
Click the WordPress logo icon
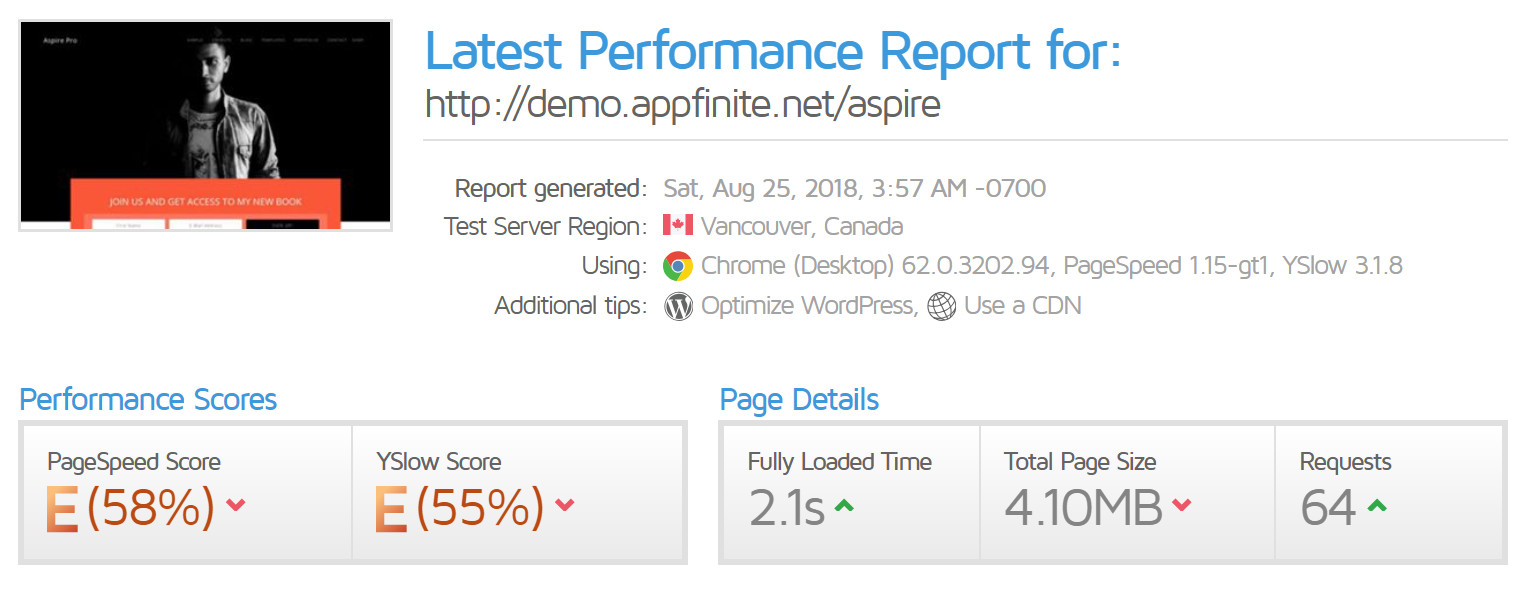tap(678, 306)
